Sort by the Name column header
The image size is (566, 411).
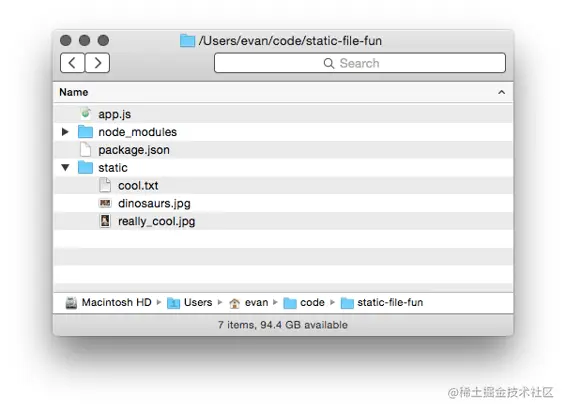pos(74,92)
